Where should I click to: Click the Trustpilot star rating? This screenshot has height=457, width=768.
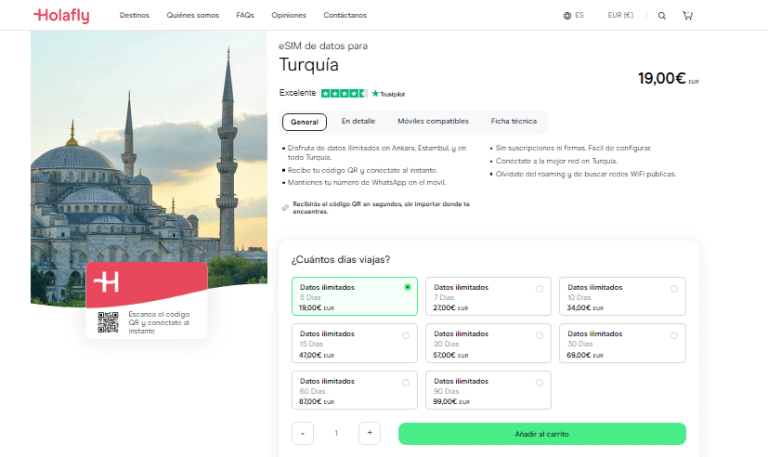pyautogui.click(x=344, y=93)
